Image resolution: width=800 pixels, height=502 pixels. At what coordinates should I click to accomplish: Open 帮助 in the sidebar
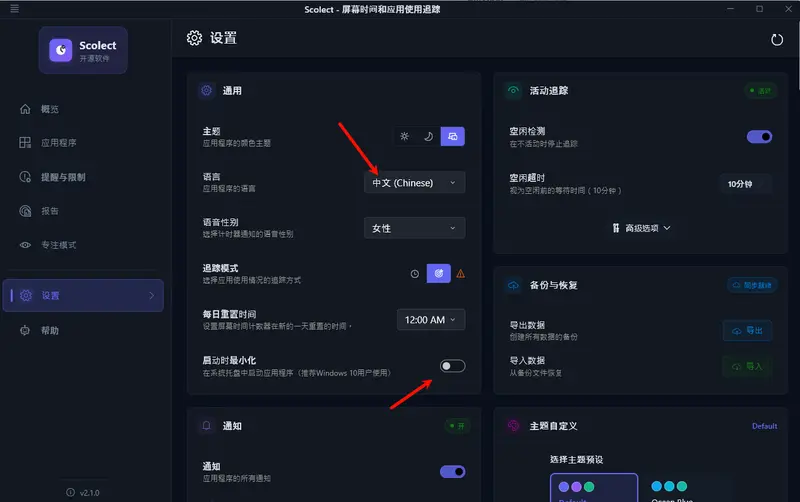pos(83,330)
